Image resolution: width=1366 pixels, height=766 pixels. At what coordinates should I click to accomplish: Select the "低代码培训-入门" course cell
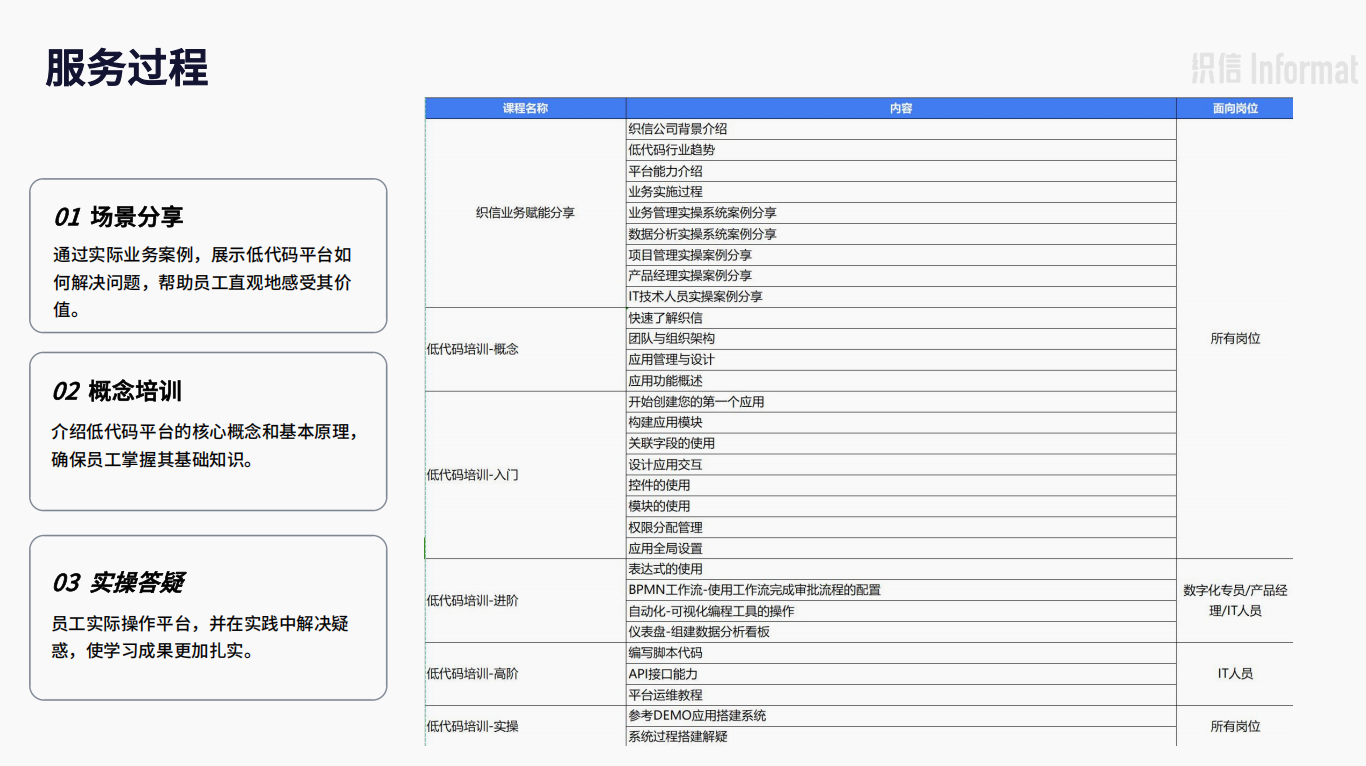525,475
